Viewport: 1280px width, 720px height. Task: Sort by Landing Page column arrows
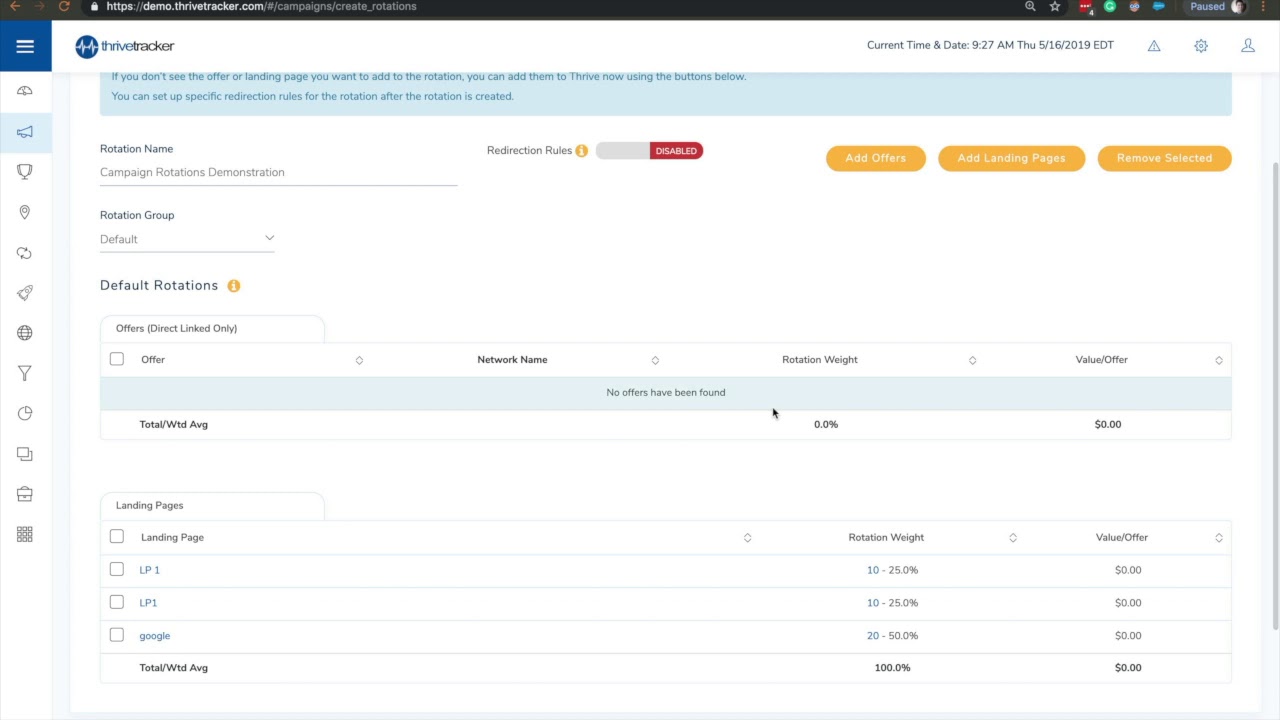click(x=747, y=538)
